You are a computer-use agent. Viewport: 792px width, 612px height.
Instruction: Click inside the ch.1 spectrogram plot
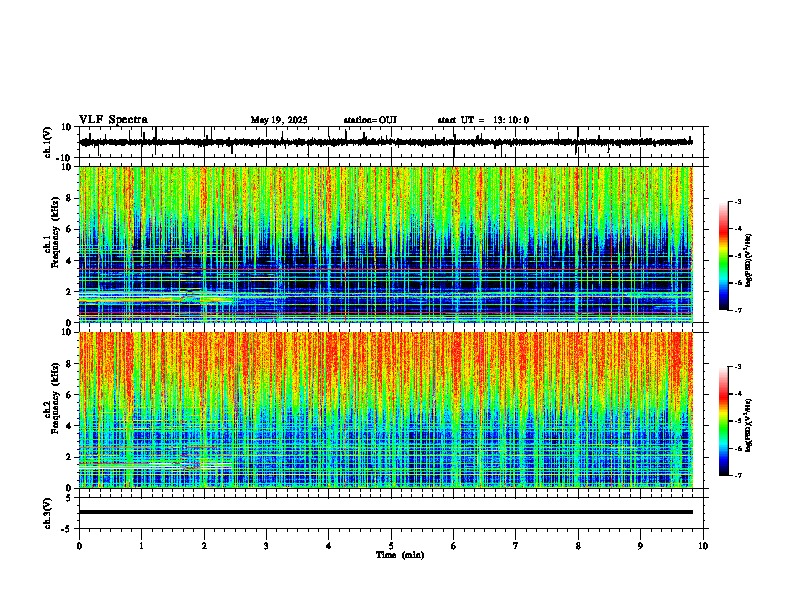click(x=386, y=244)
